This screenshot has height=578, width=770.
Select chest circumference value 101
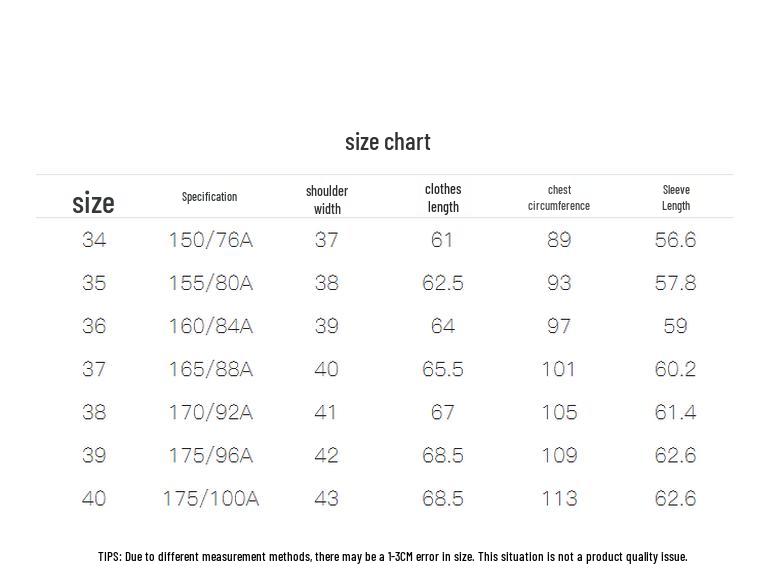click(558, 369)
